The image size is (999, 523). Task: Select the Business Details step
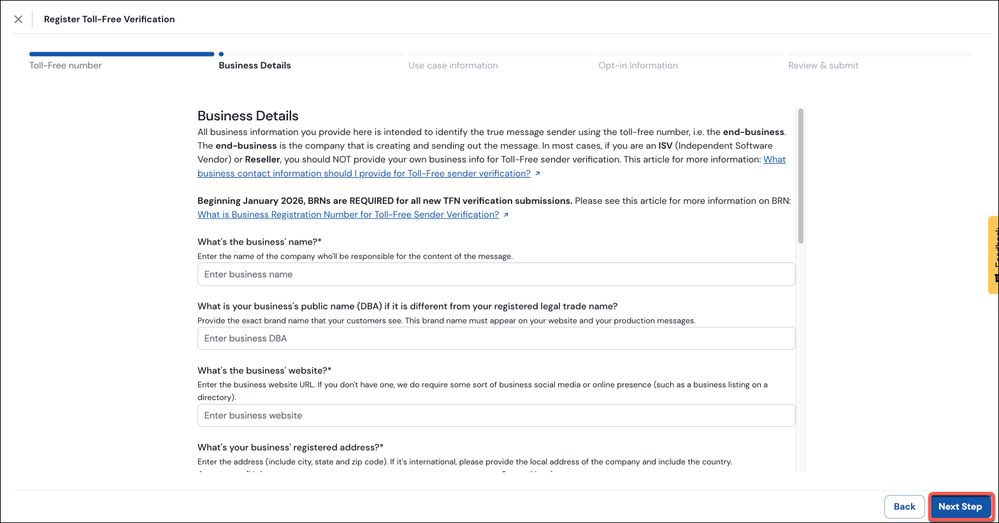(255, 66)
